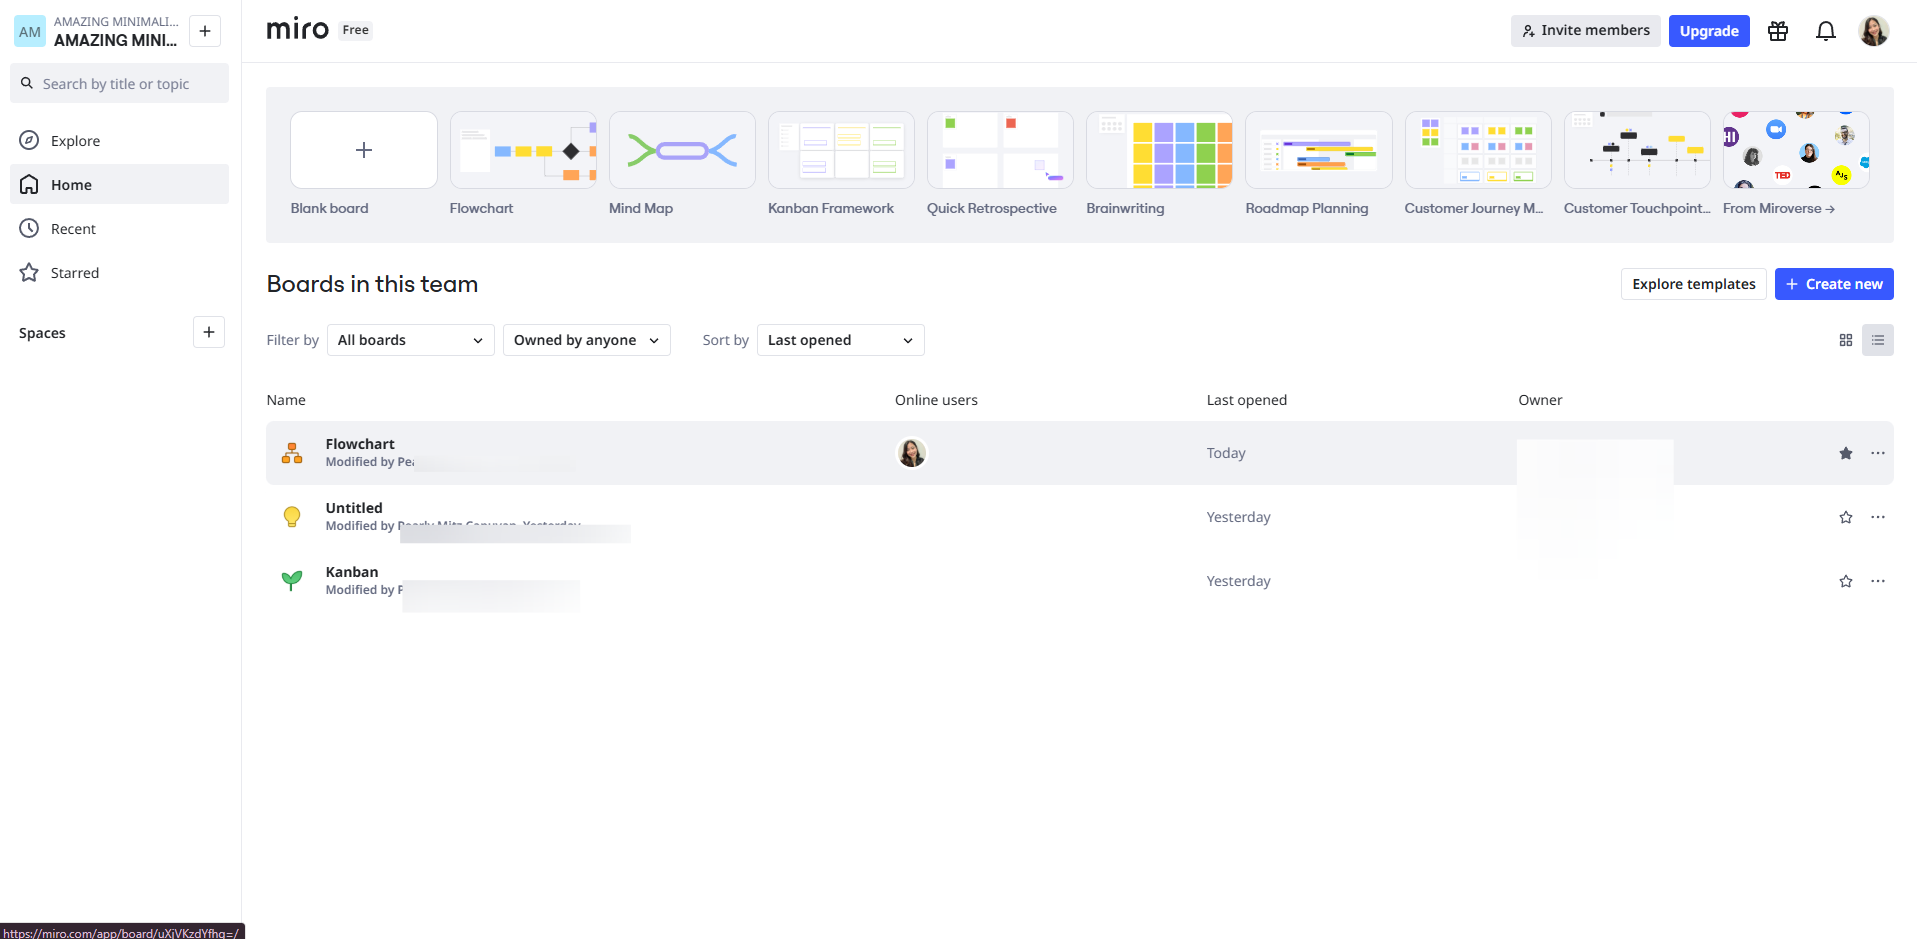Click the miro logo
Screen dimensions: 1917x939
298,30
